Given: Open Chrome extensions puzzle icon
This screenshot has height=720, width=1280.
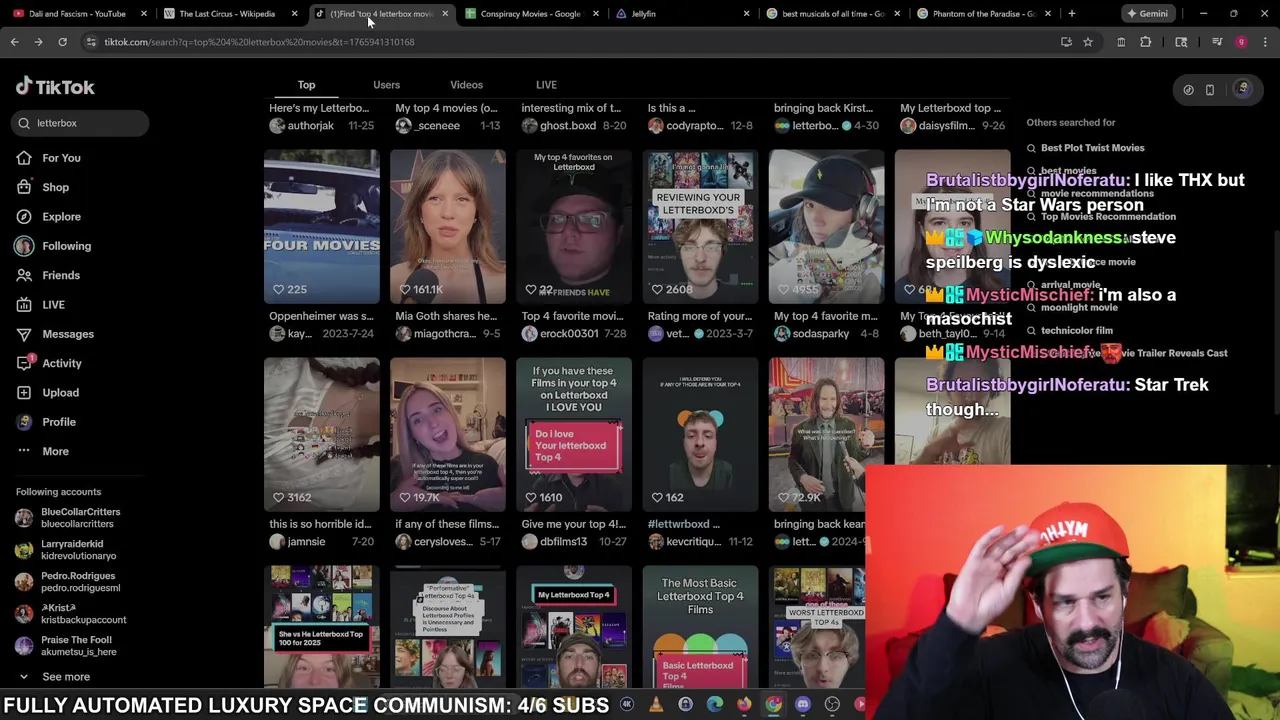Looking at the screenshot, I should pos(1145,42).
